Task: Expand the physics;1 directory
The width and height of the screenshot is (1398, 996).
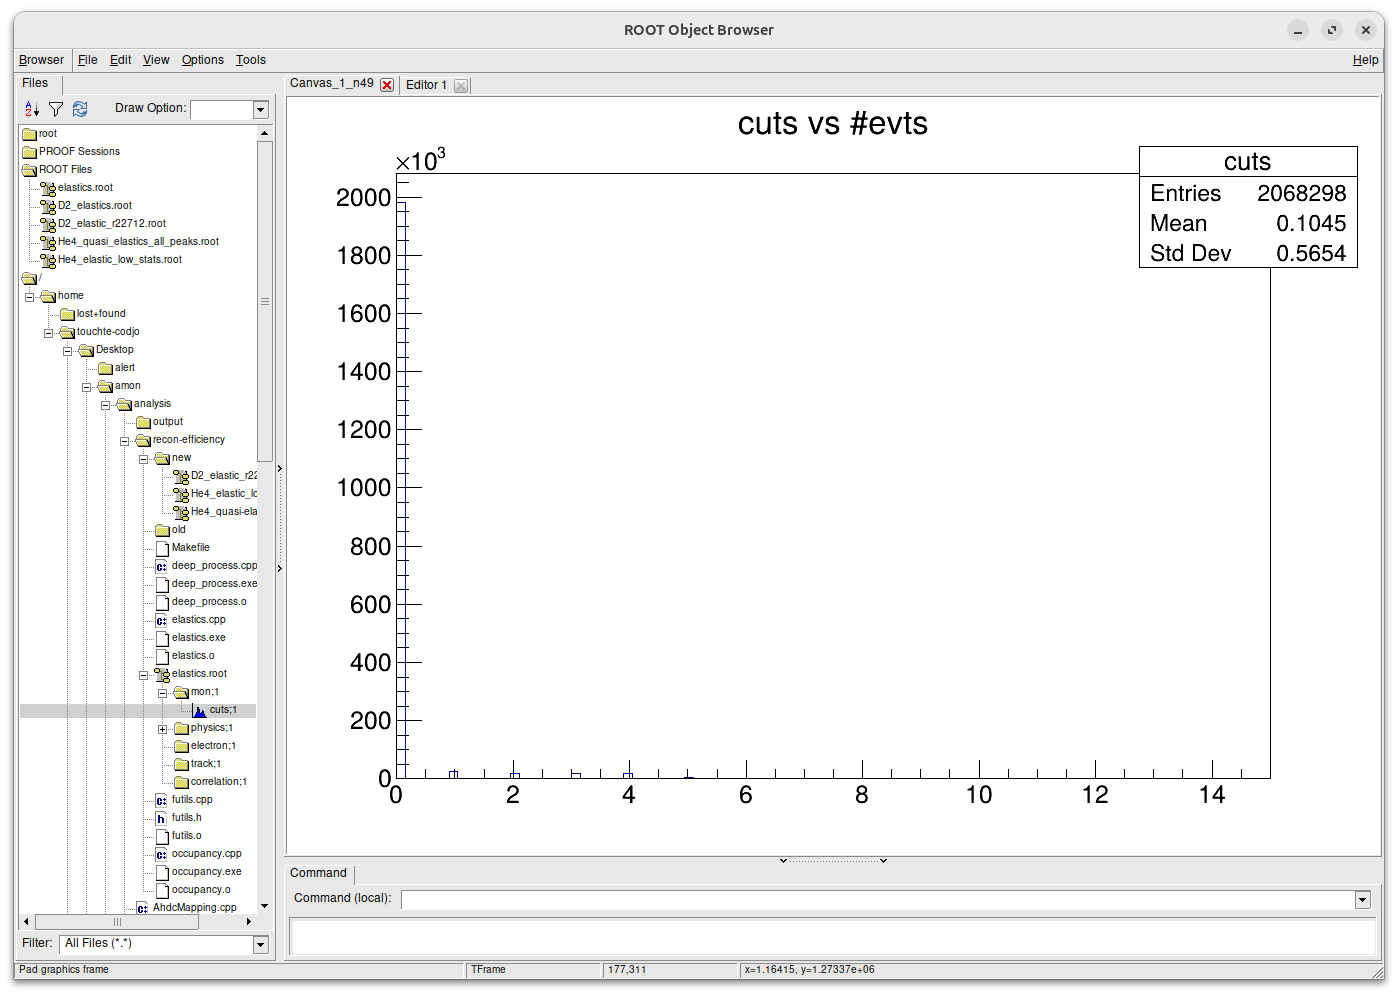Action: click(162, 729)
